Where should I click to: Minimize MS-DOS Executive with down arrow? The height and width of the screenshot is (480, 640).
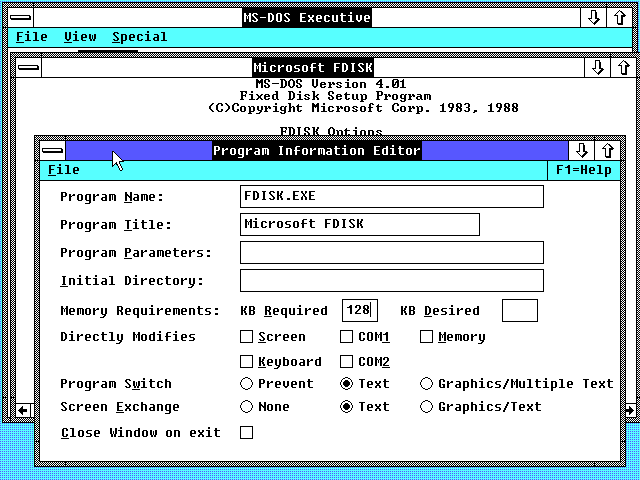593,18
